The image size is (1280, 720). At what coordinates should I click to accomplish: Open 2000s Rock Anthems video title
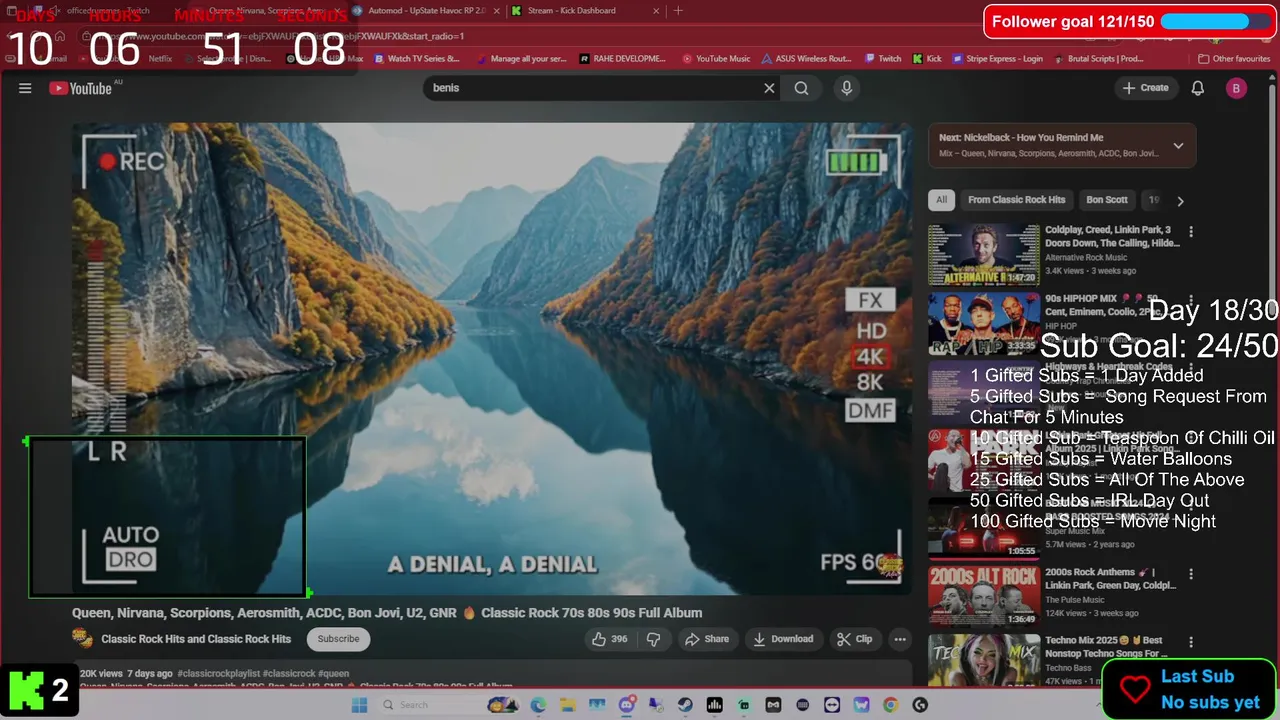(x=1110, y=578)
